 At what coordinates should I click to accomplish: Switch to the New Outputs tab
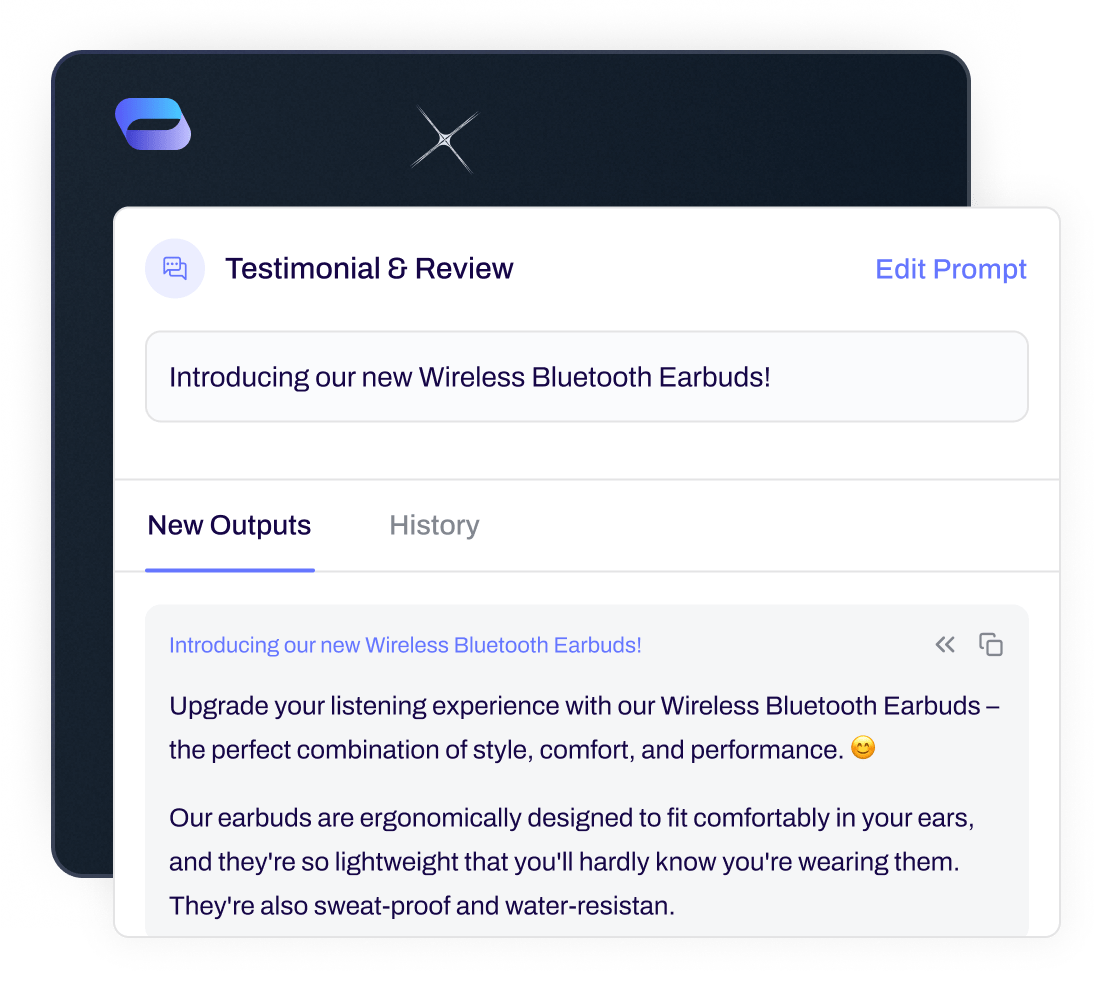[229, 525]
